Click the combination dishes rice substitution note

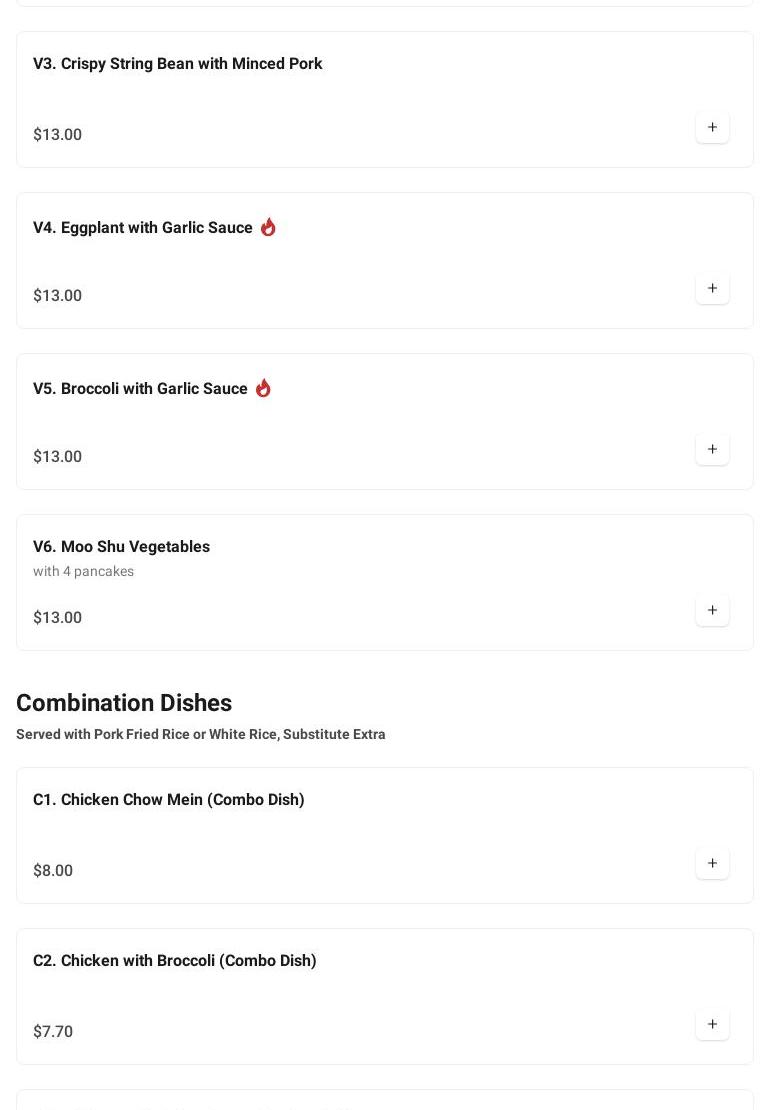(200, 734)
